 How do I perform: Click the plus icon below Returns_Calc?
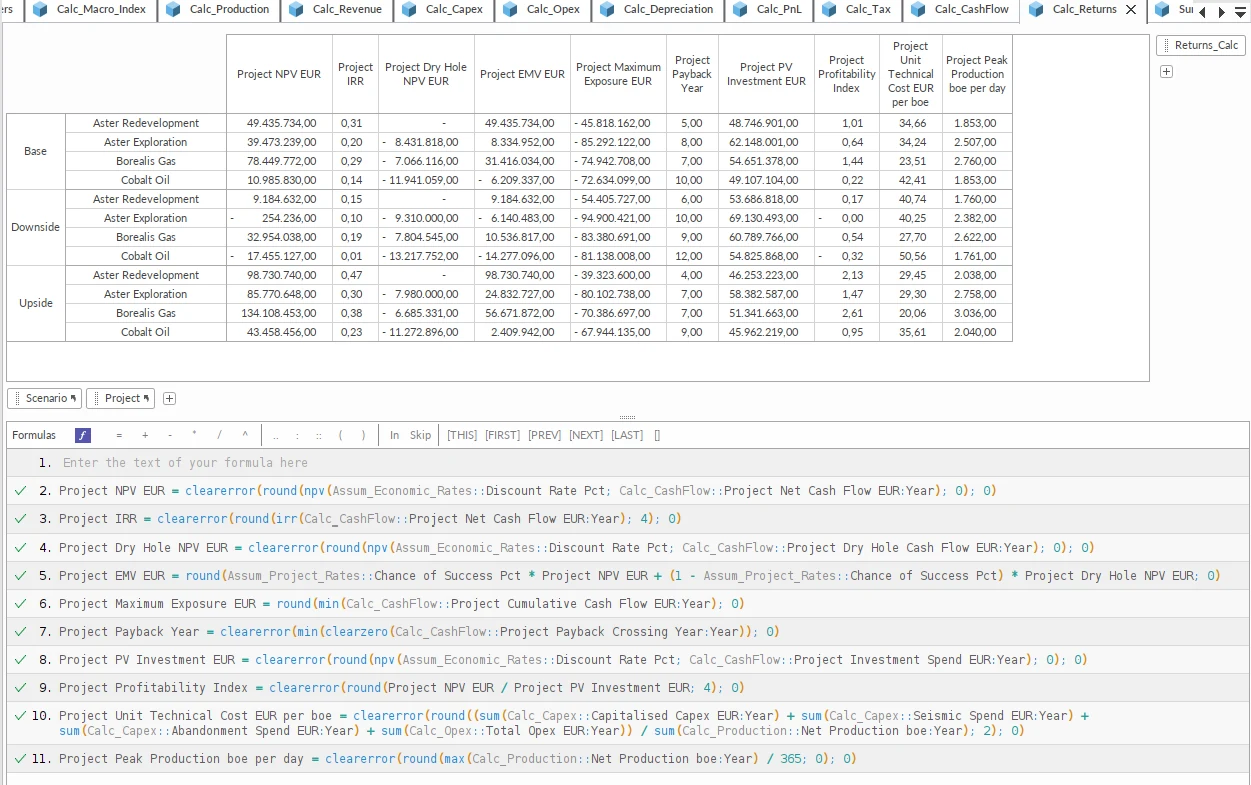pos(1166,71)
